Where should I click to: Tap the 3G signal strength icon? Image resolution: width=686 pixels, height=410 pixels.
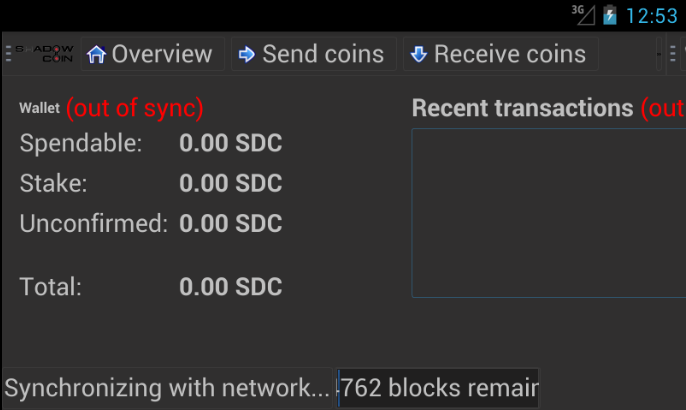[x=583, y=15]
